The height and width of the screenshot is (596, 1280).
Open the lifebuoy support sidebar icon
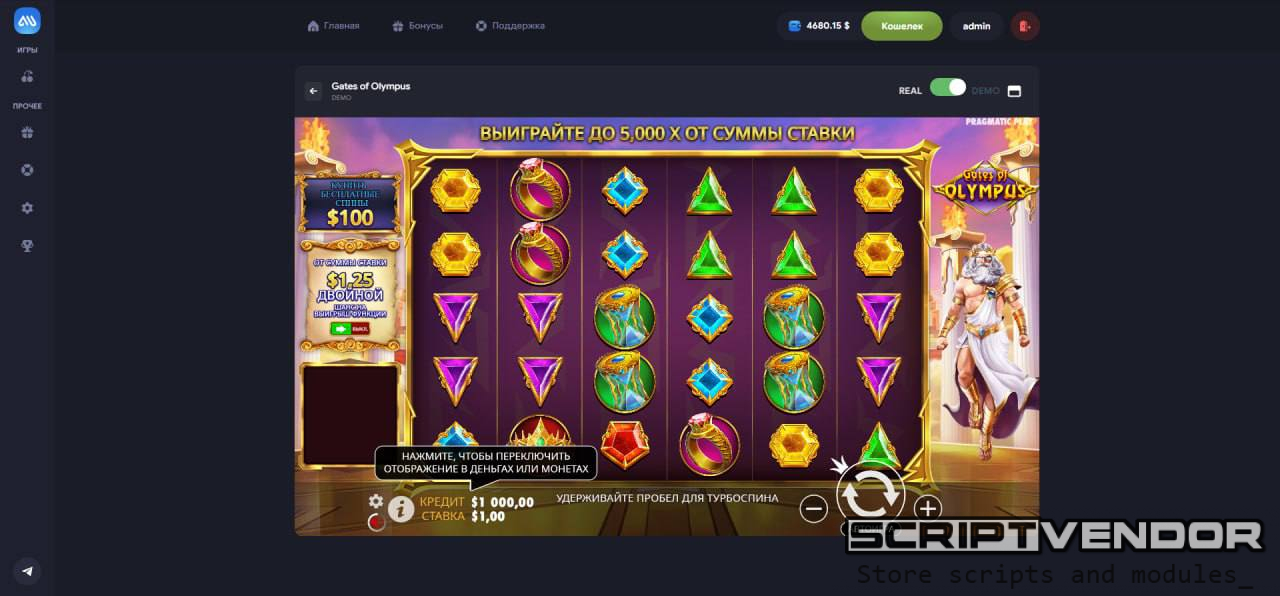point(27,170)
